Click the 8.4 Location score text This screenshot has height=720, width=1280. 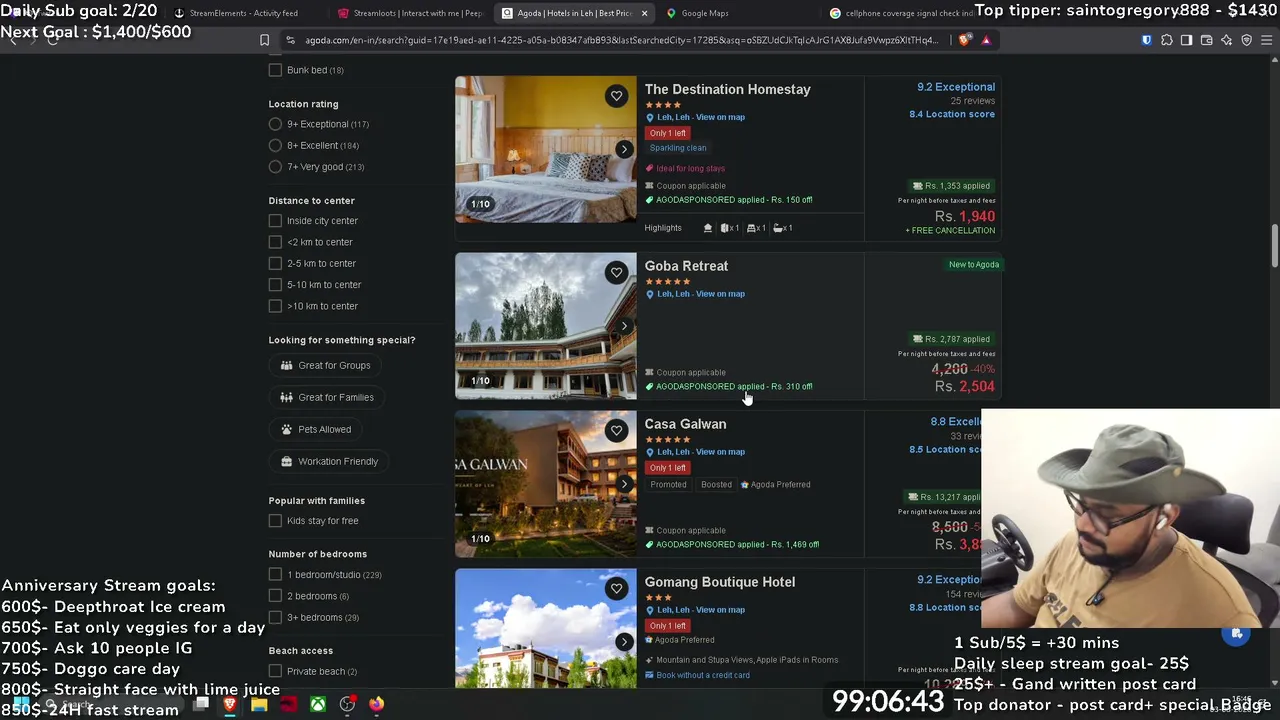[952, 114]
